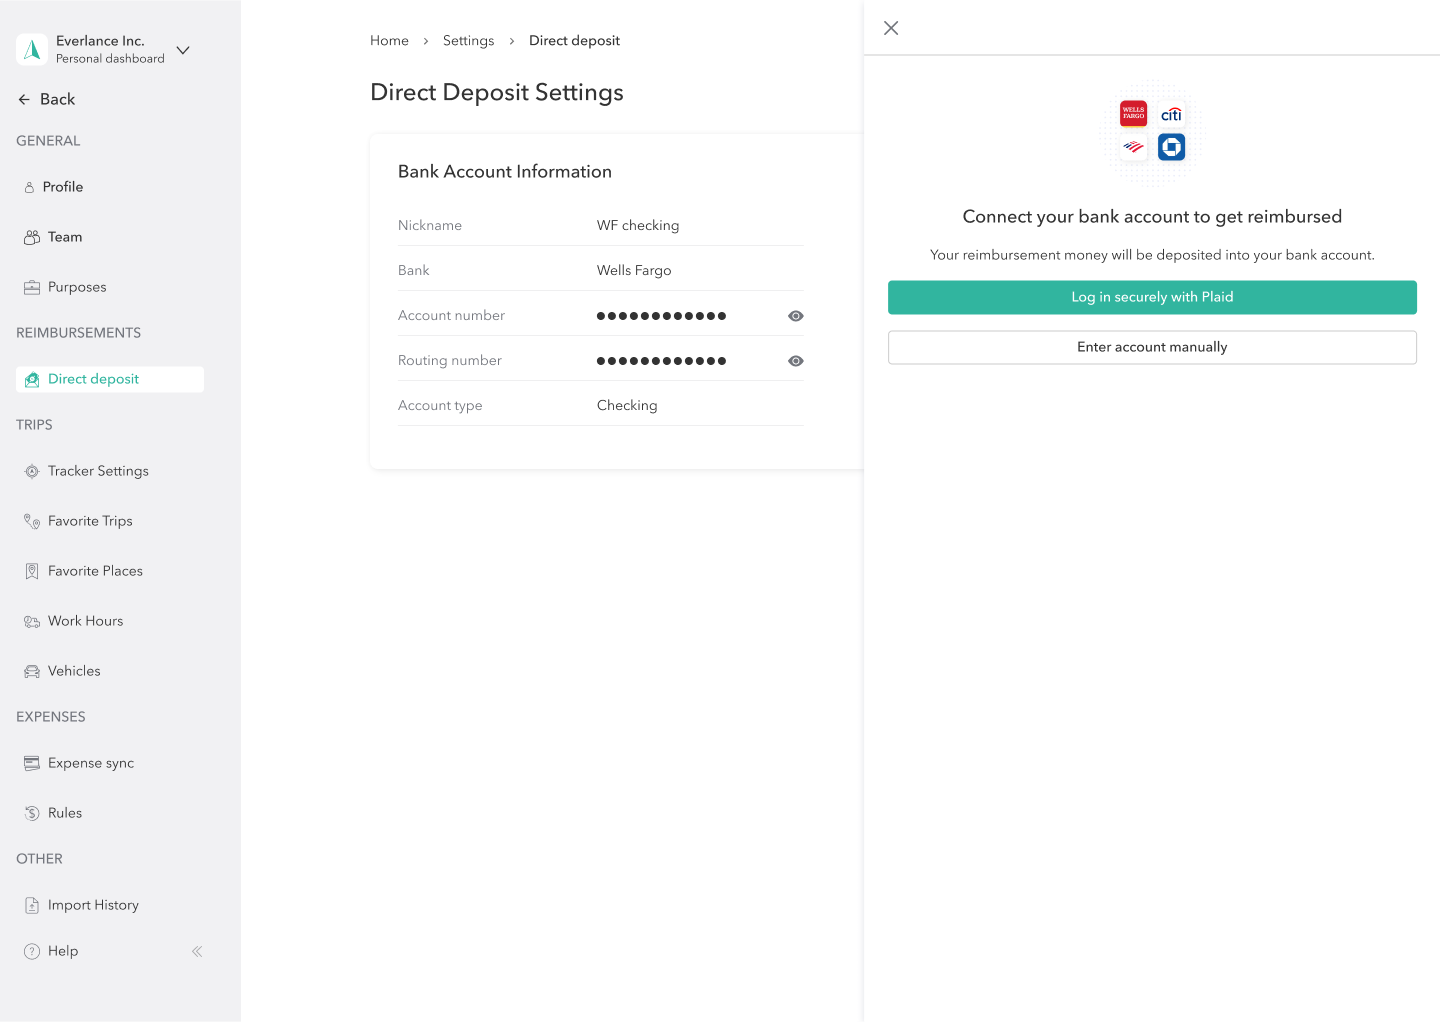Click the Purposes briefcase icon
Viewport: 1440px width, 1022px height.
32,287
